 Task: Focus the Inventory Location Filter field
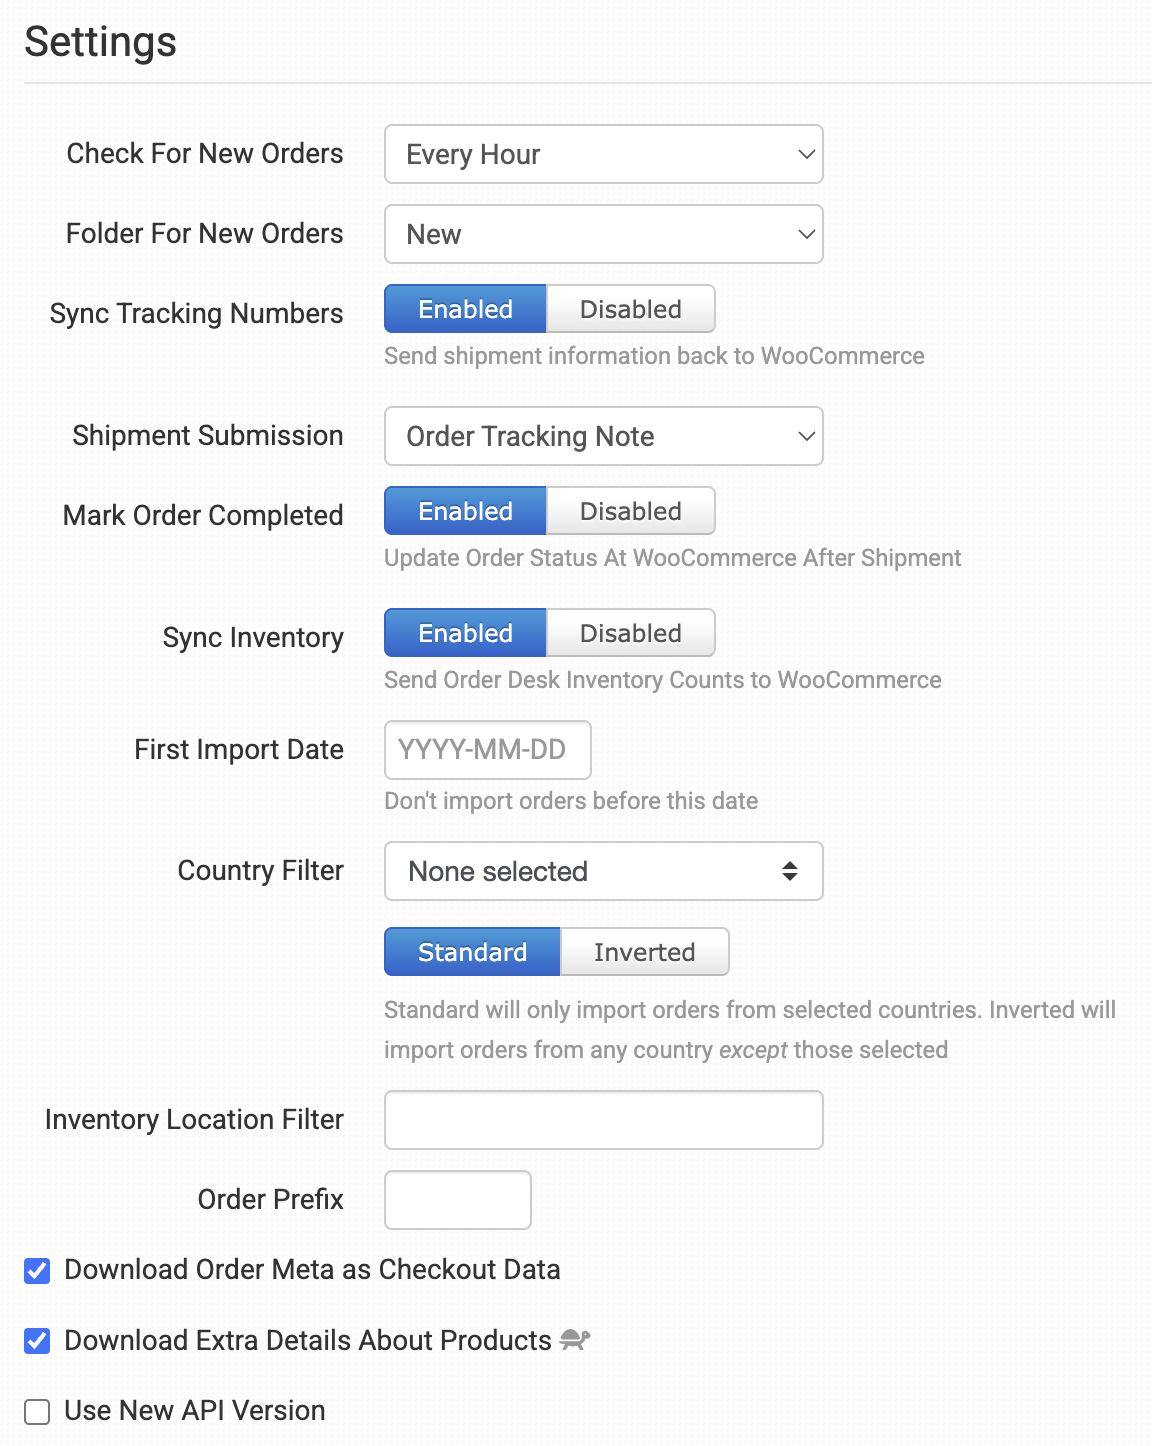[603, 1120]
